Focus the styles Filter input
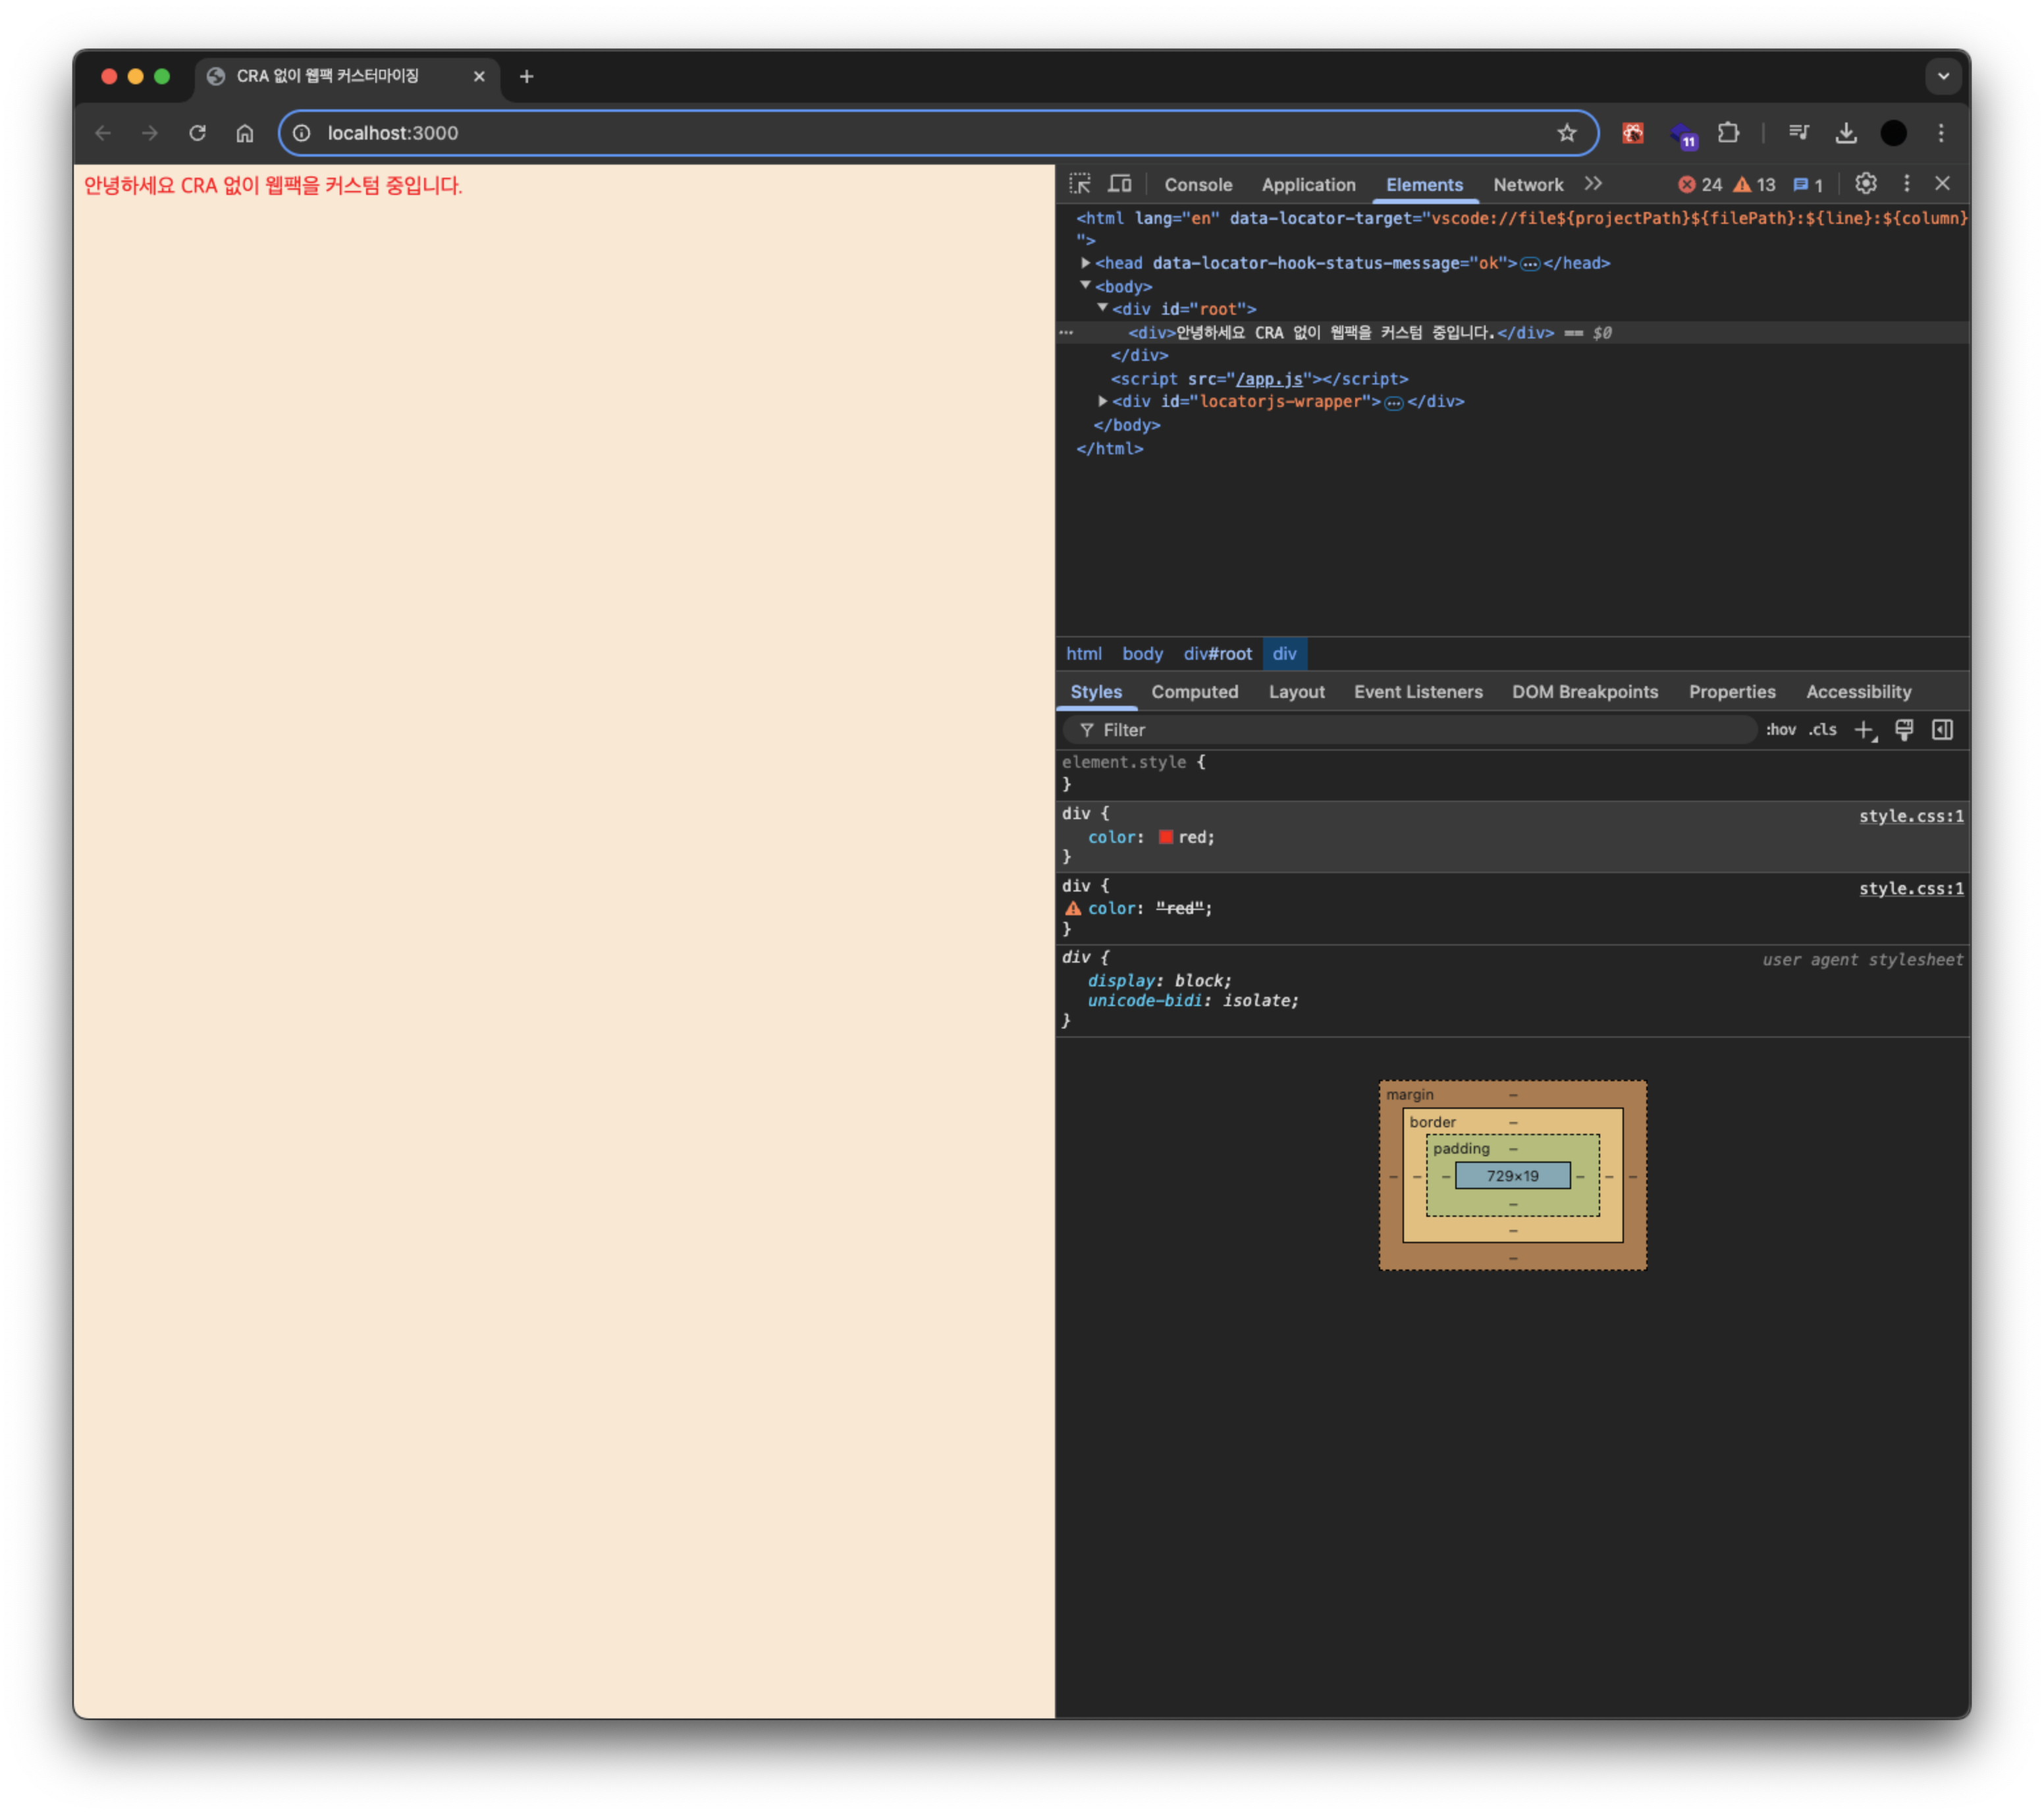 [x=1420, y=730]
